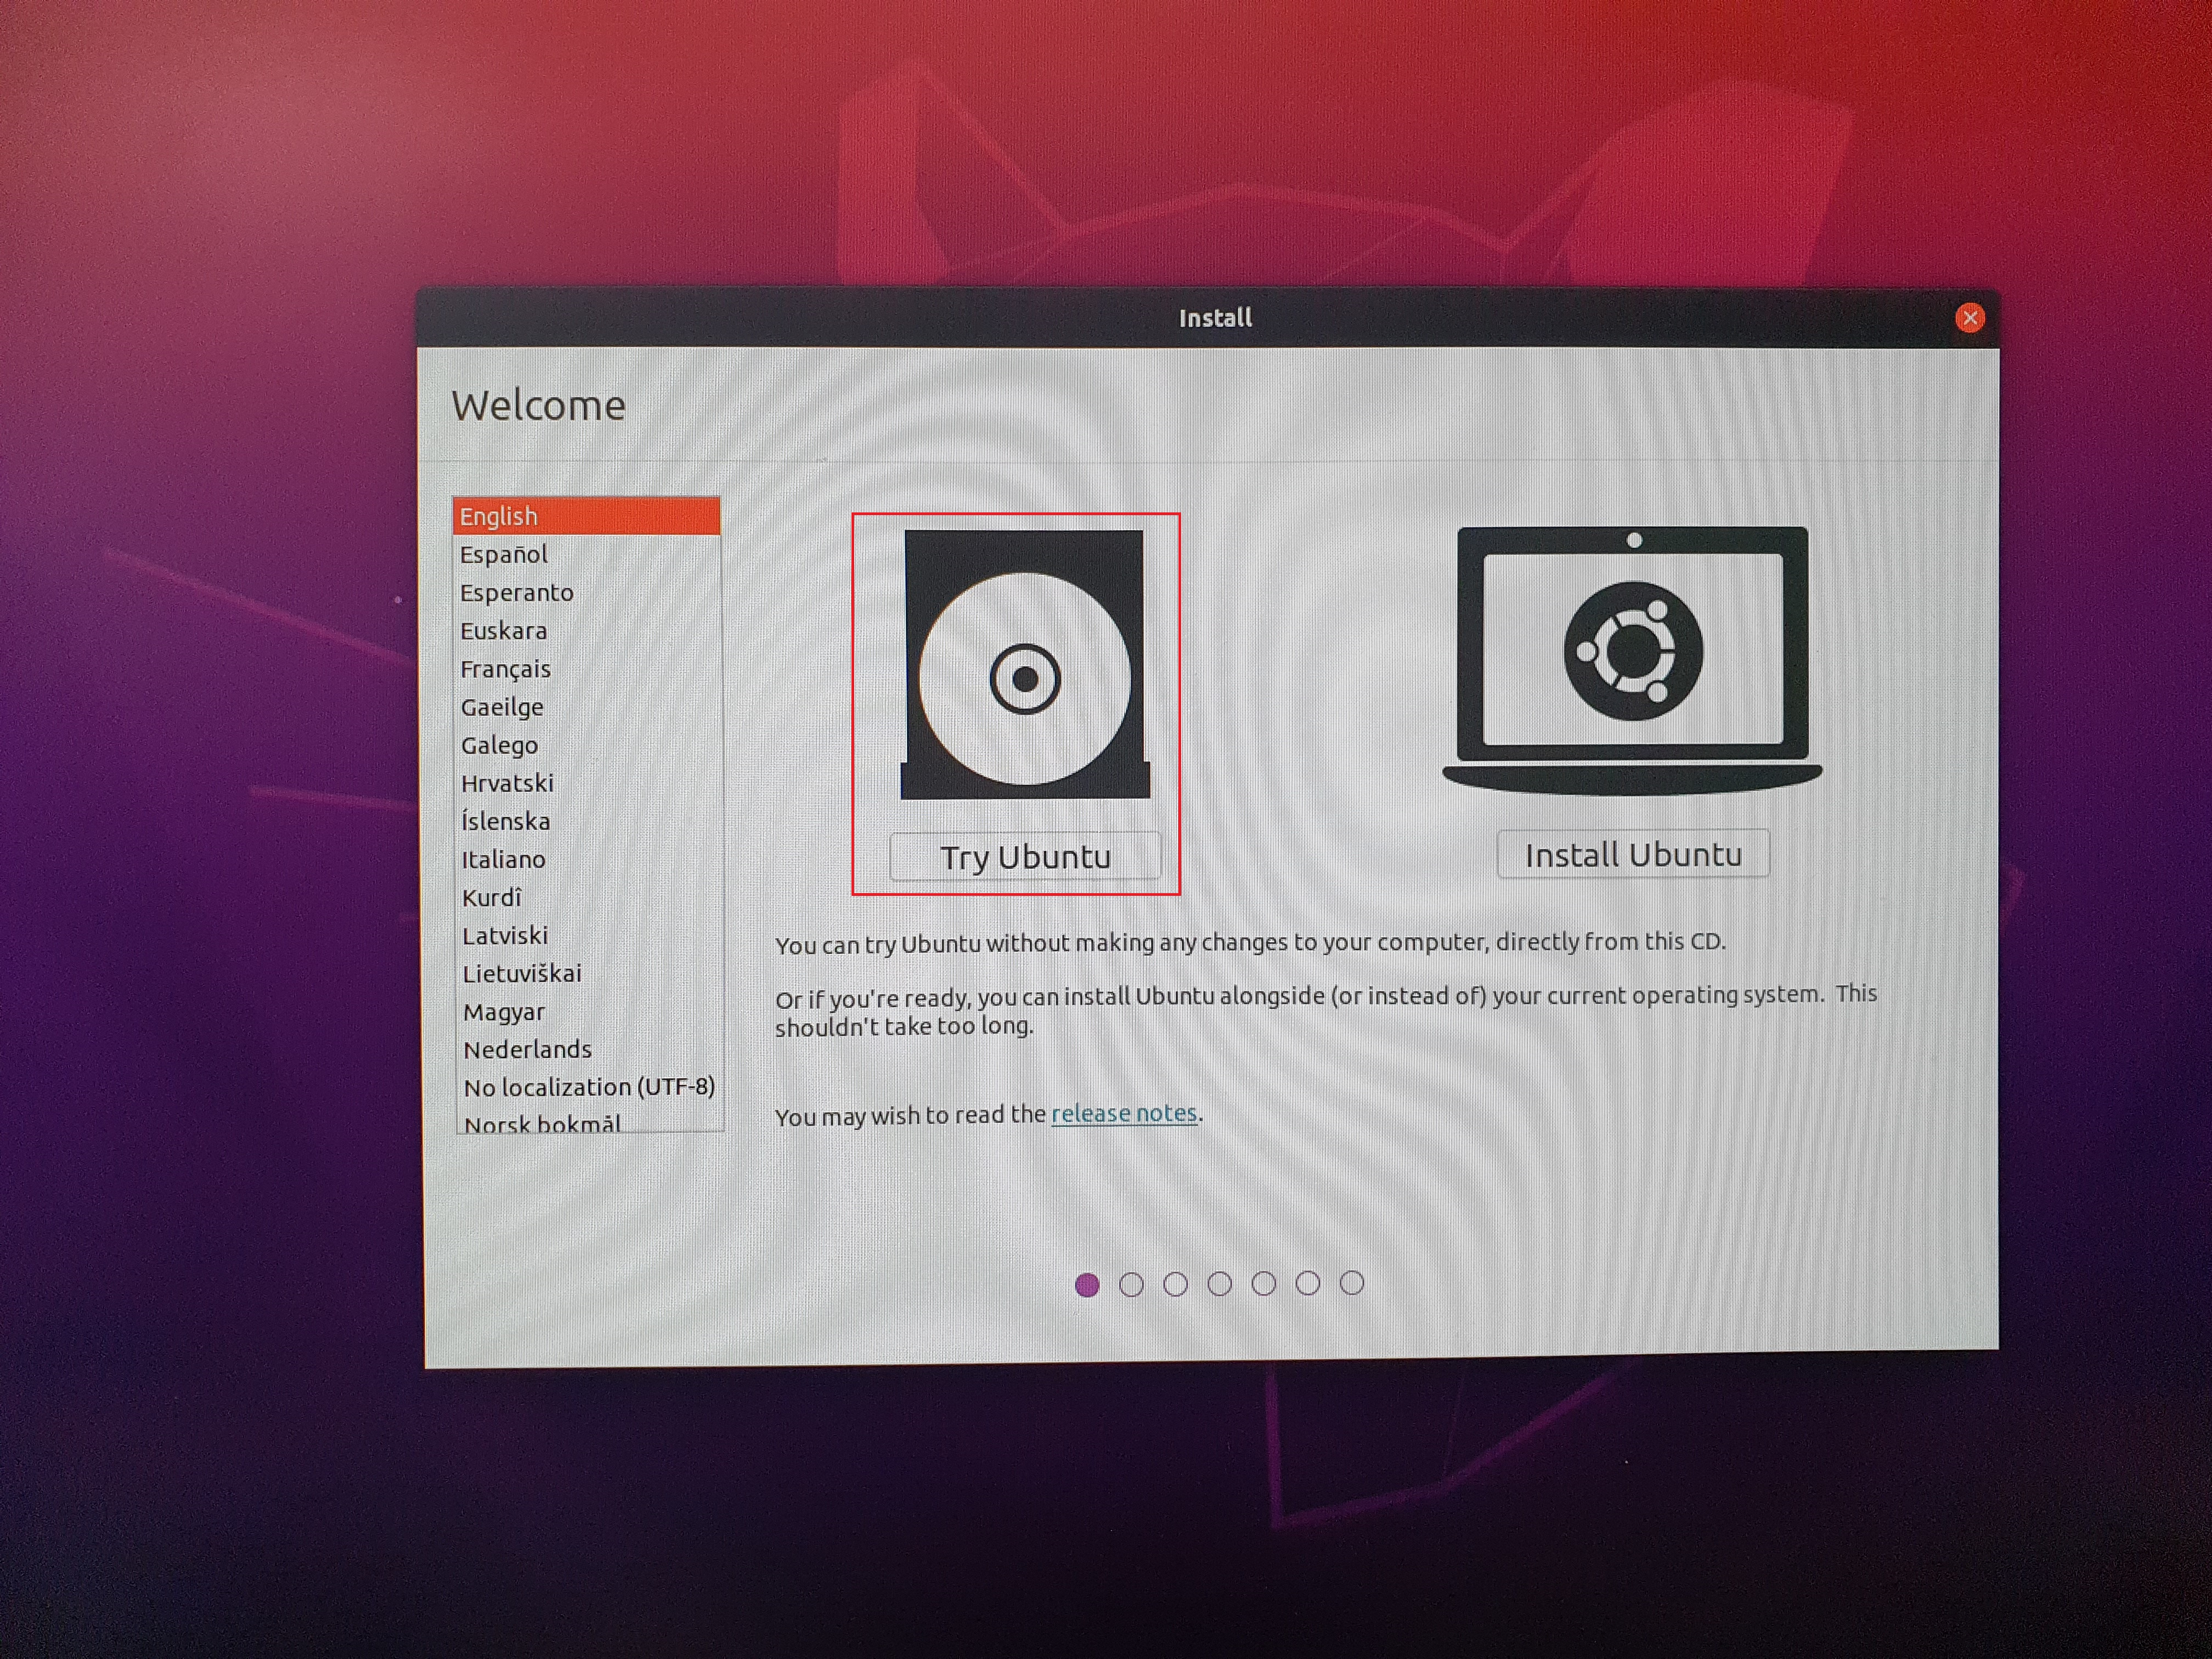The width and height of the screenshot is (2212, 1659).
Task: Close the Install window with red X
Action: click(1969, 318)
